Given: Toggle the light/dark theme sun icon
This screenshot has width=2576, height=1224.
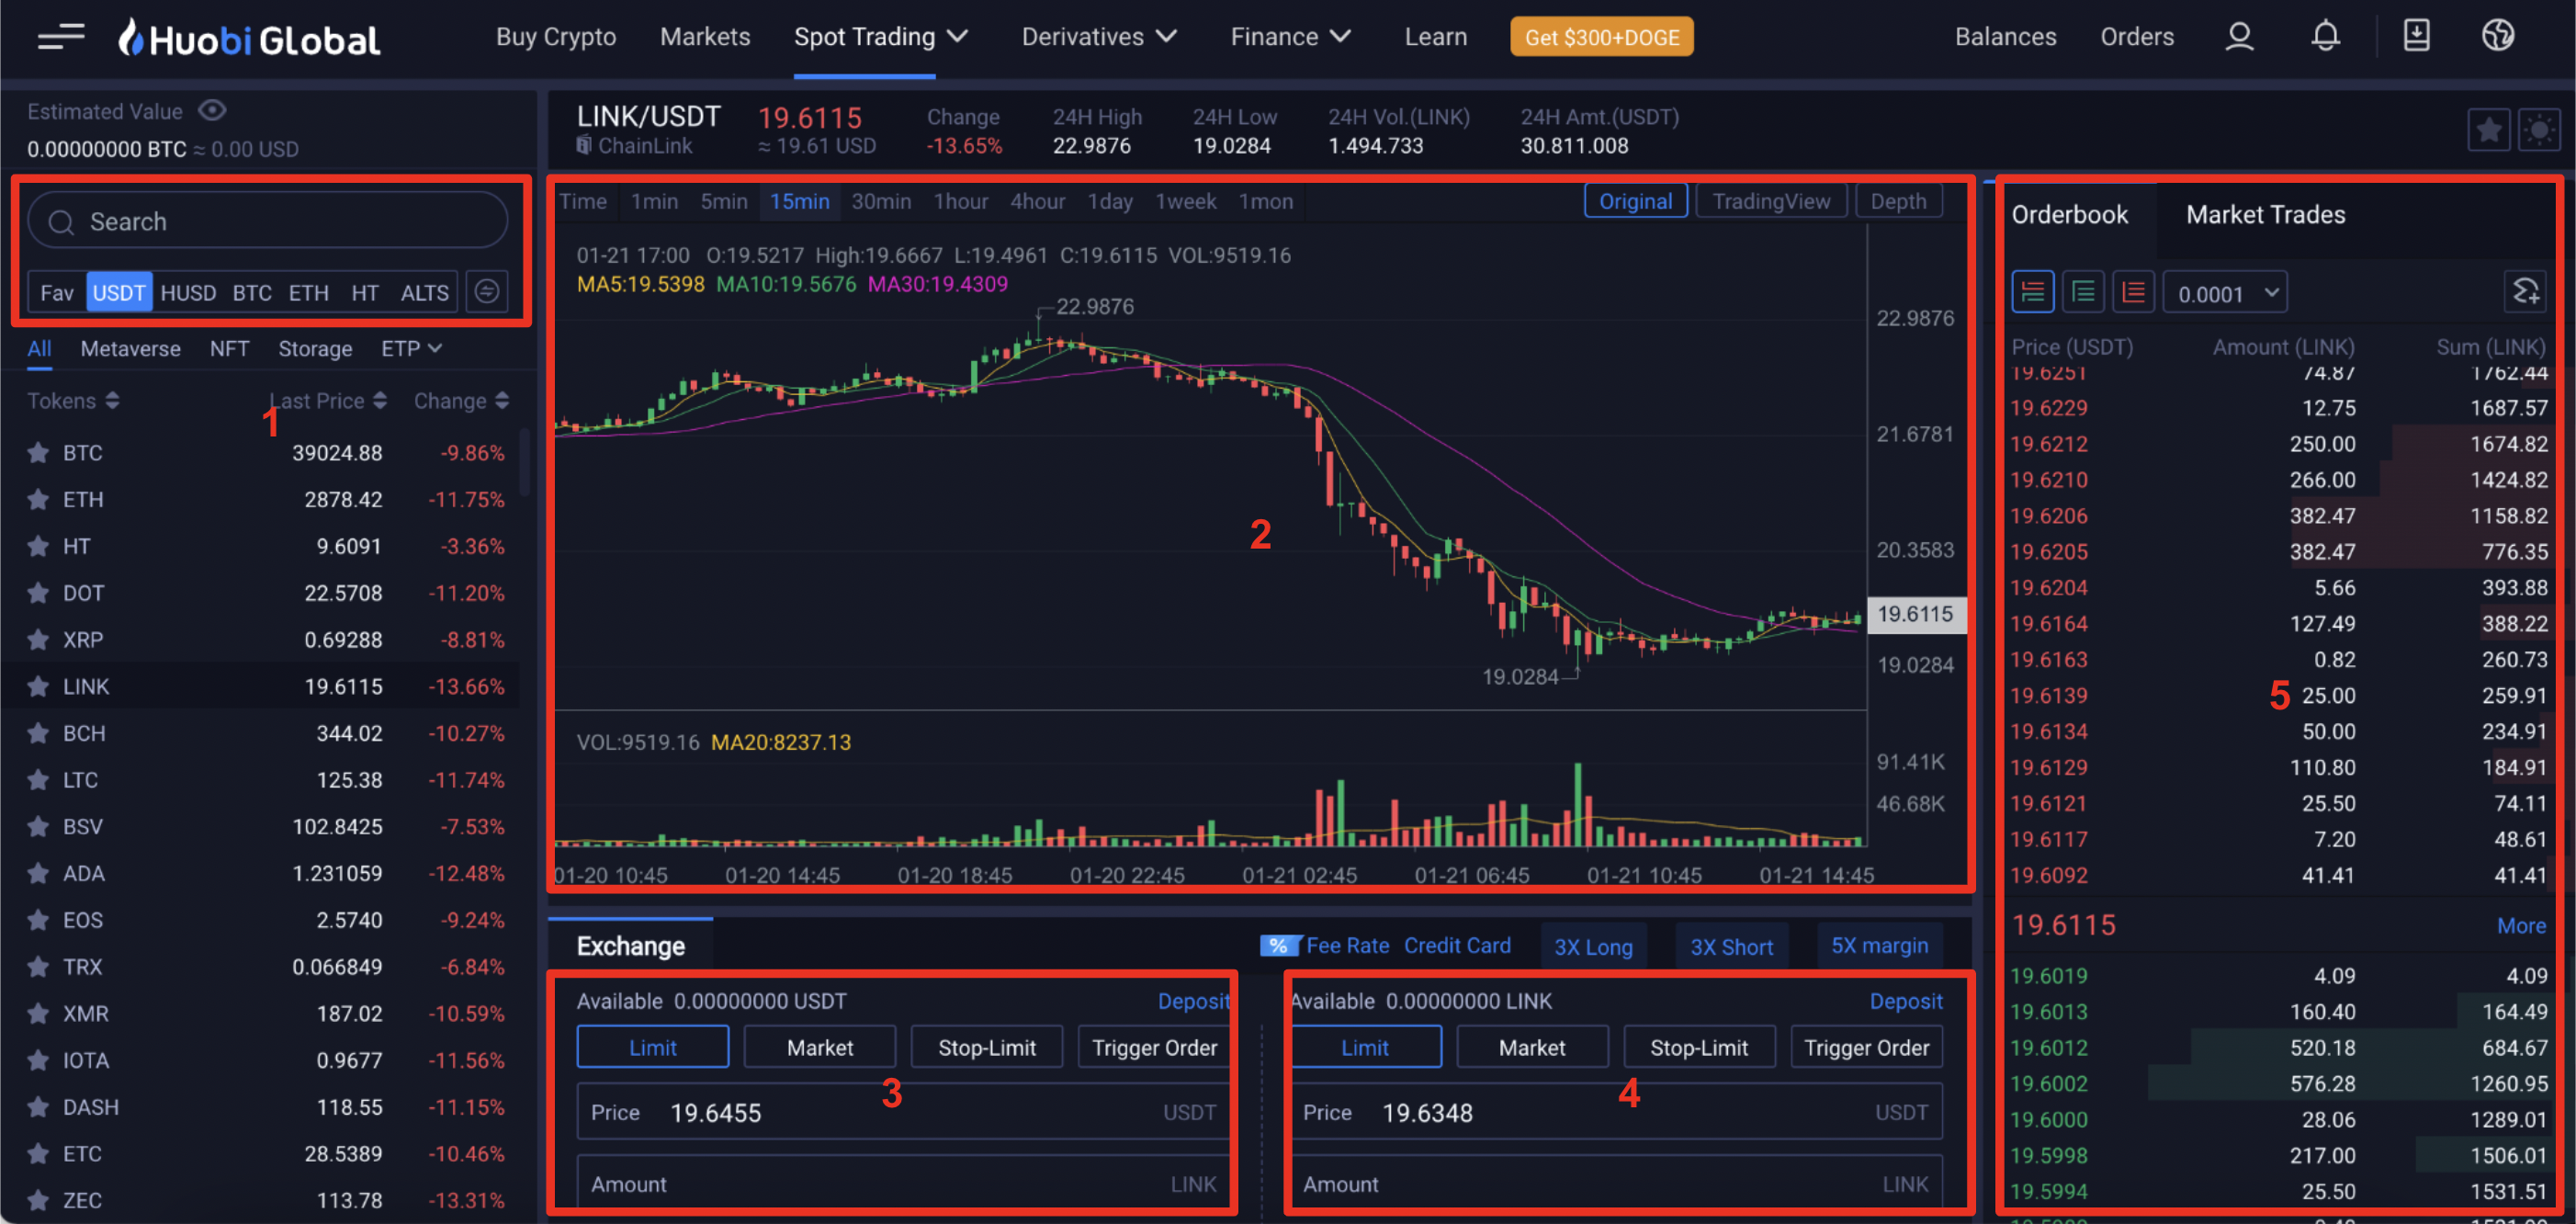Looking at the screenshot, I should 2538,130.
